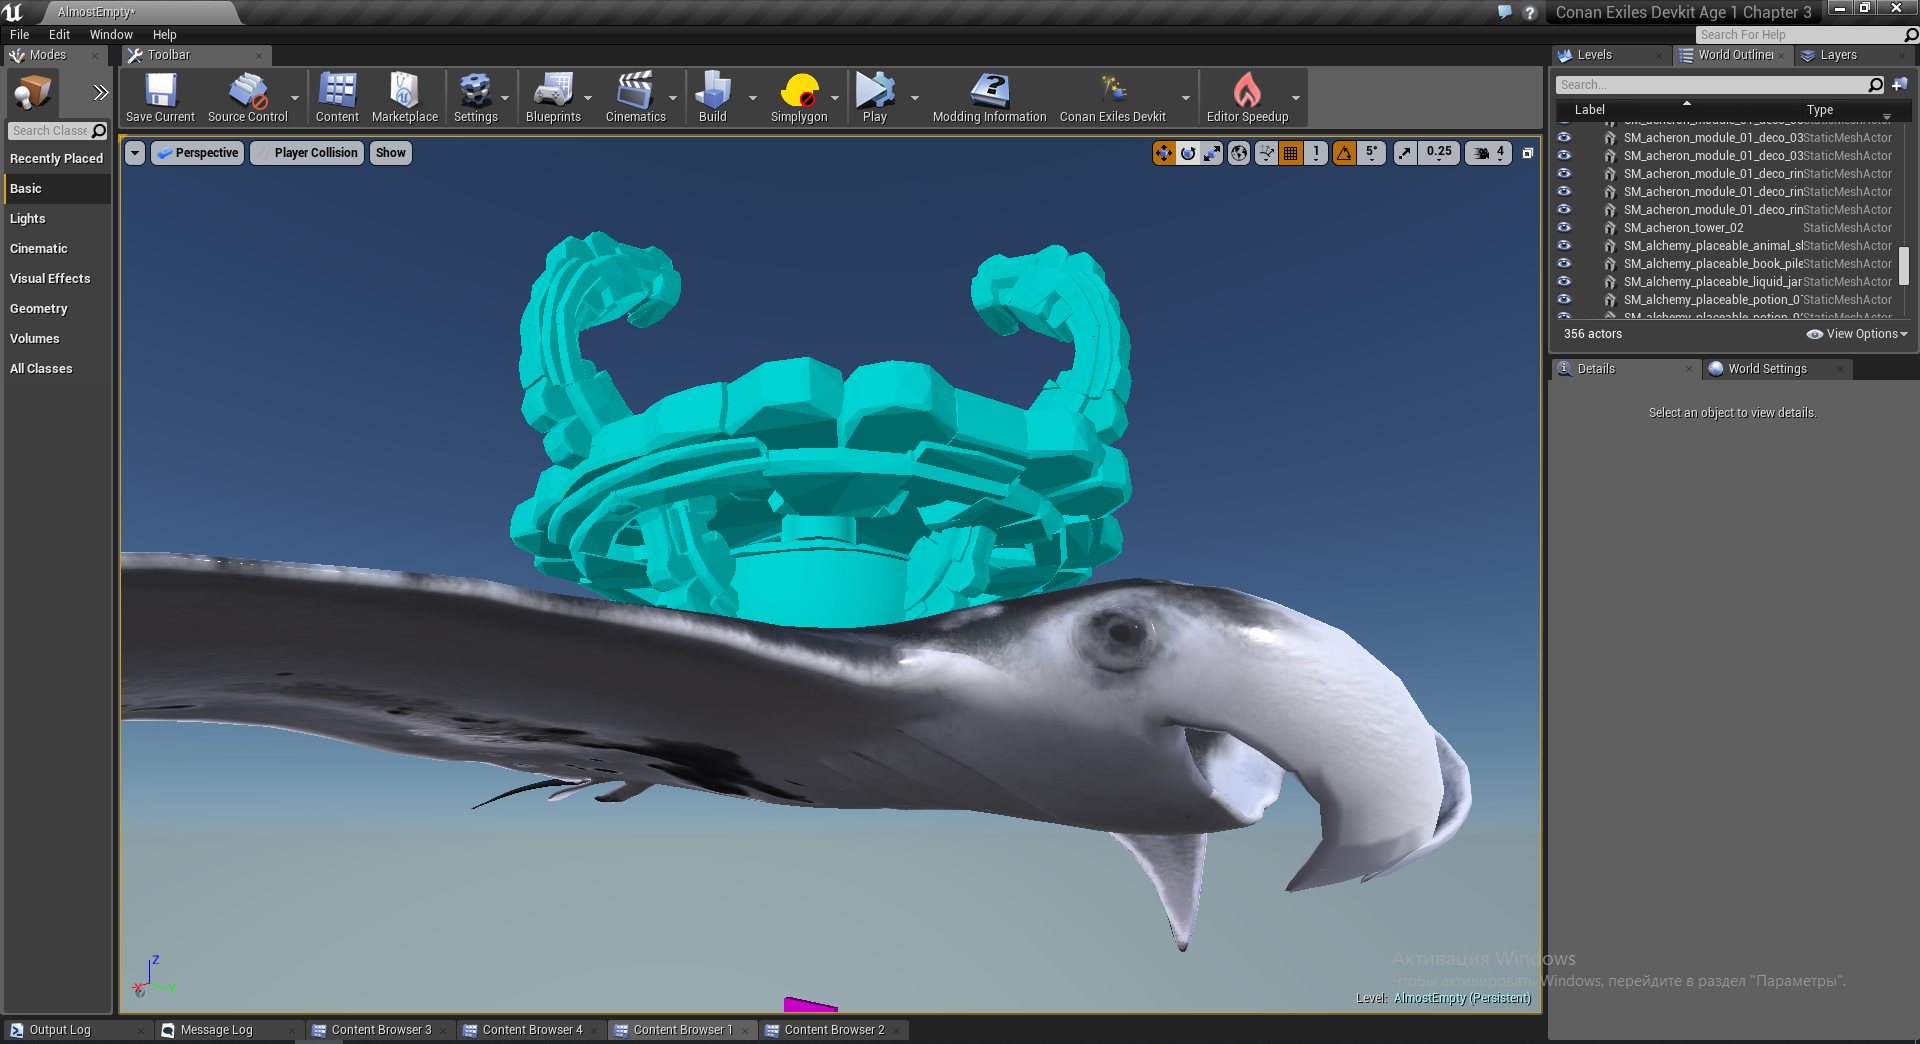Image resolution: width=1920 pixels, height=1044 pixels.
Task: Select the scale gizmo tool in viewport
Action: click(x=1212, y=153)
